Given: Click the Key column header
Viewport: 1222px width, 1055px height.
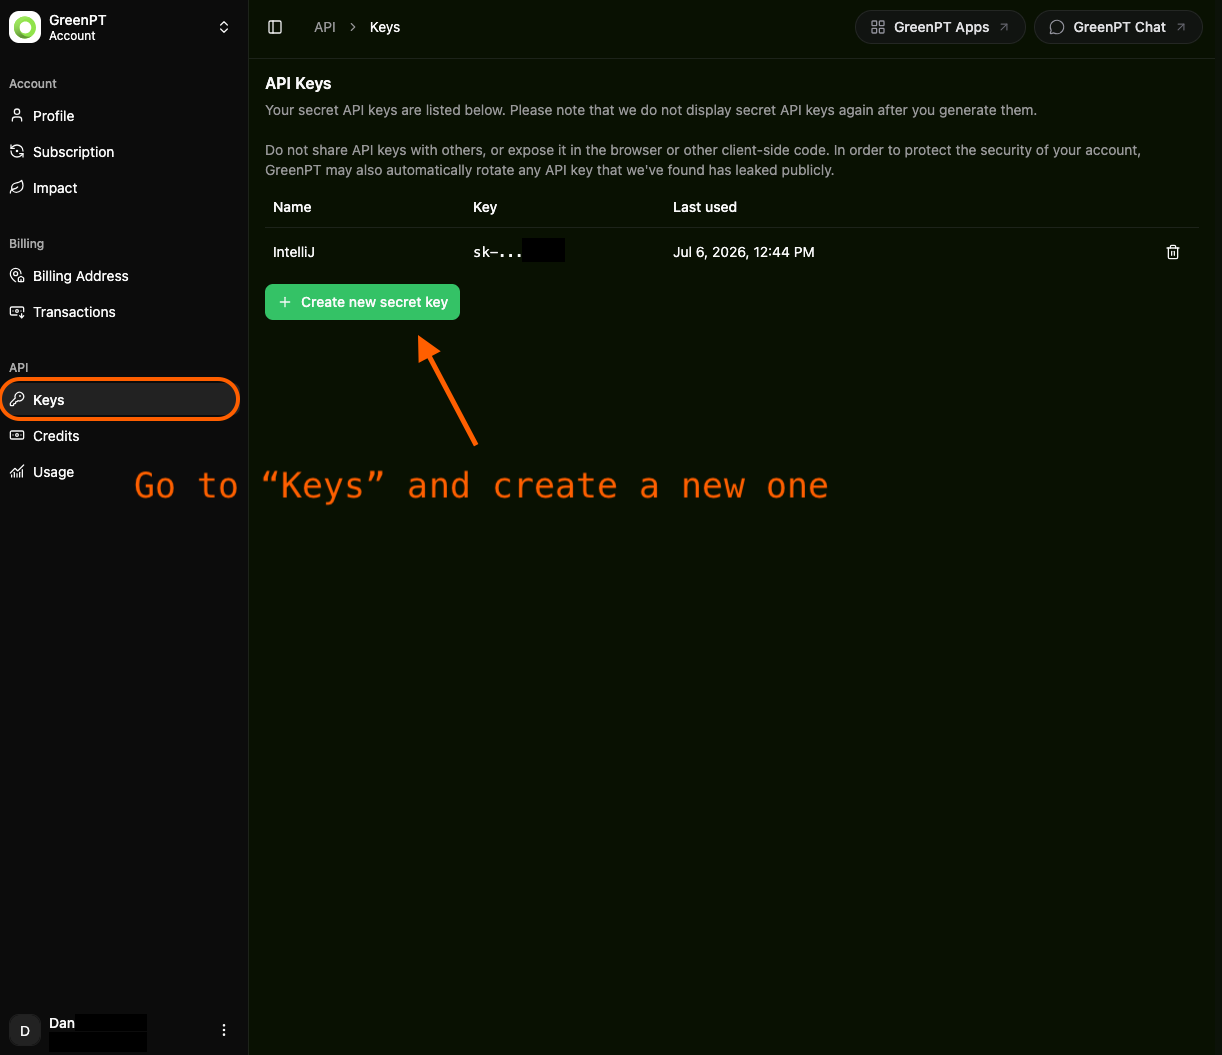Looking at the screenshot, I should 485,207.
